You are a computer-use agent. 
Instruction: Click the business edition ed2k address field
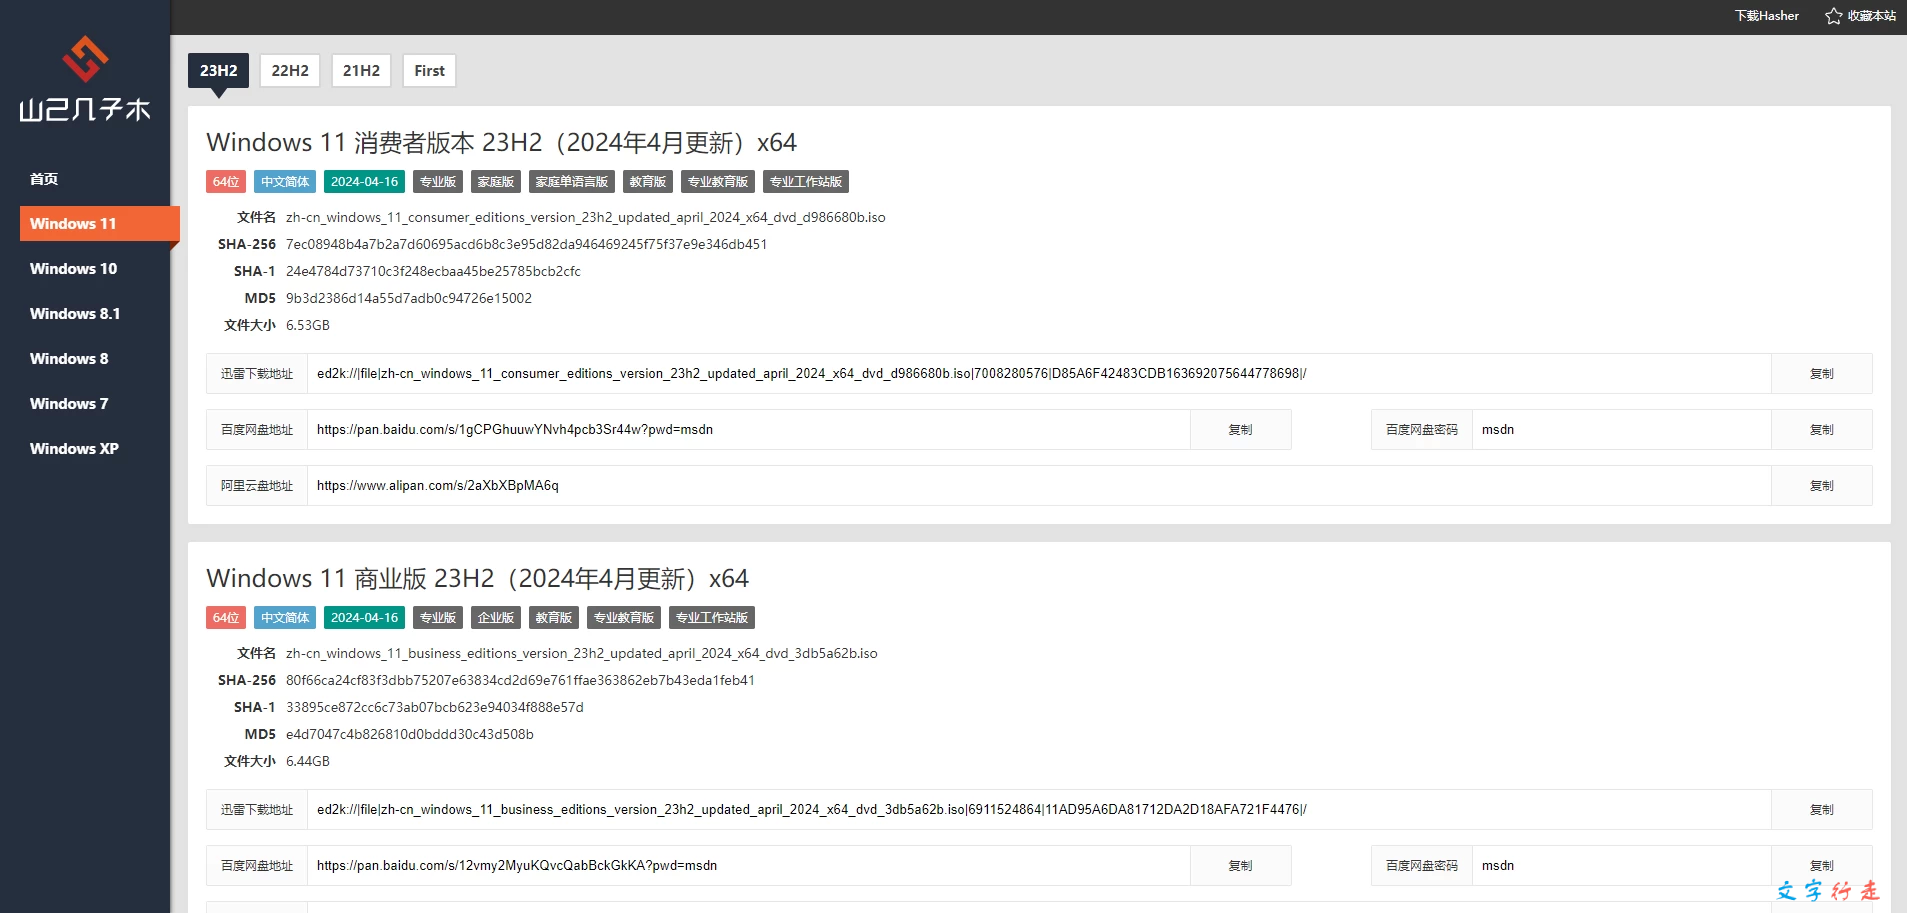click(1039, 810)
